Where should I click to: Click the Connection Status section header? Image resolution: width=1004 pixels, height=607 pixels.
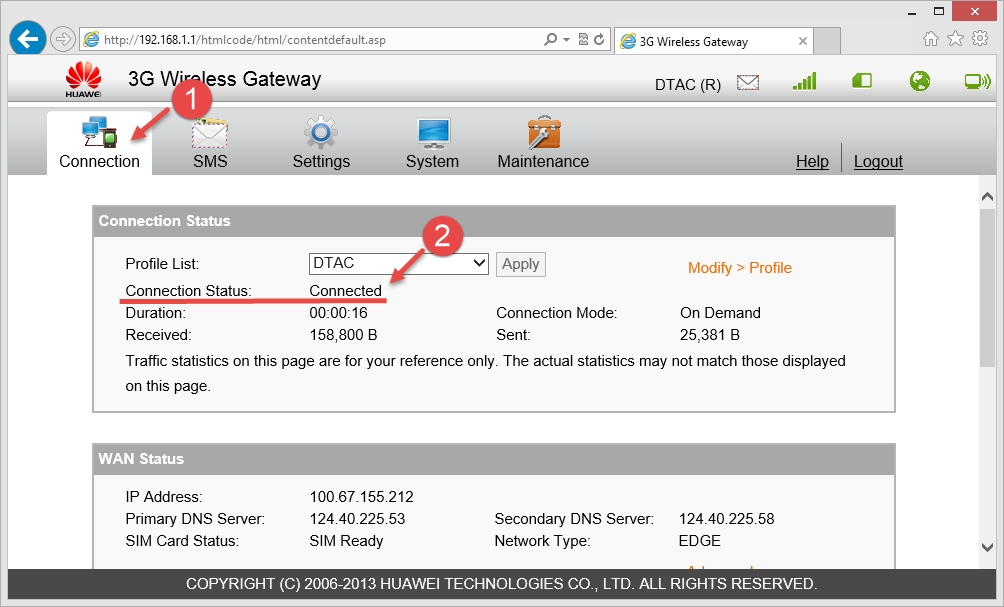click(x=494, y=221)
